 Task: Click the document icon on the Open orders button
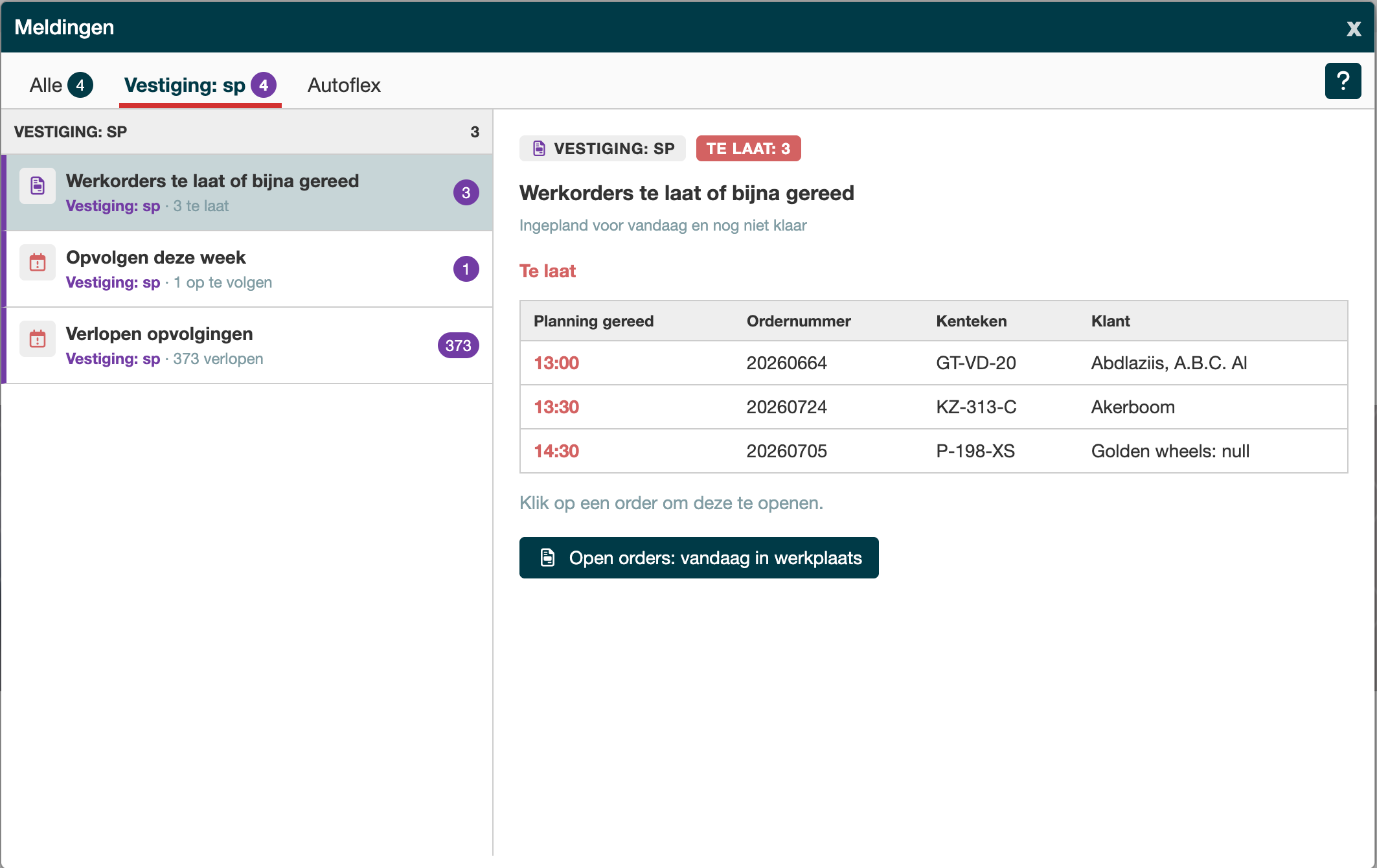tap(547, 558)
